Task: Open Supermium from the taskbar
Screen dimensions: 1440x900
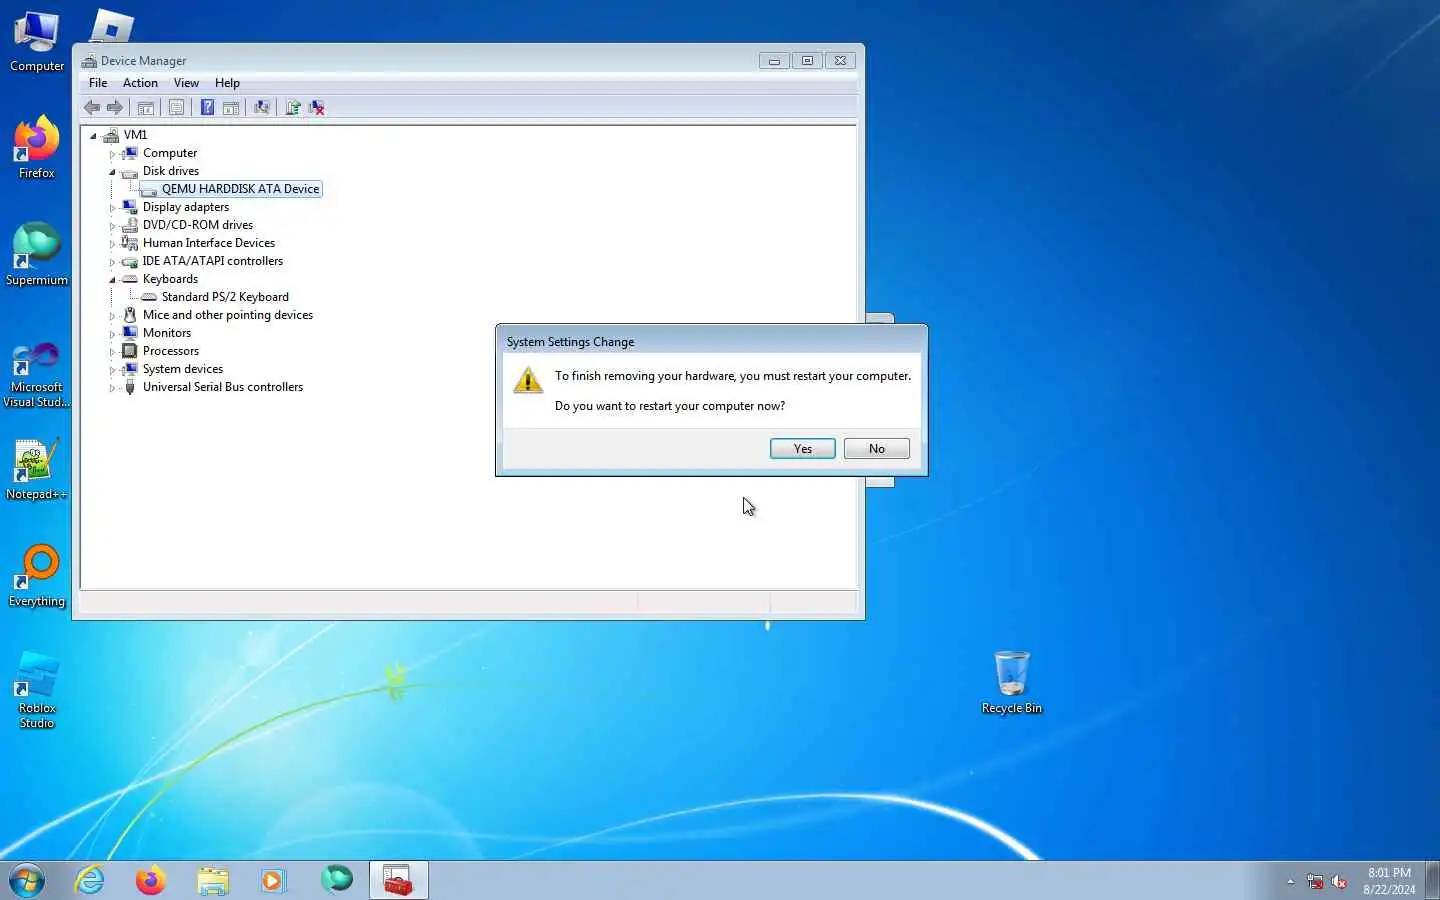Action: tap(336, 880)
